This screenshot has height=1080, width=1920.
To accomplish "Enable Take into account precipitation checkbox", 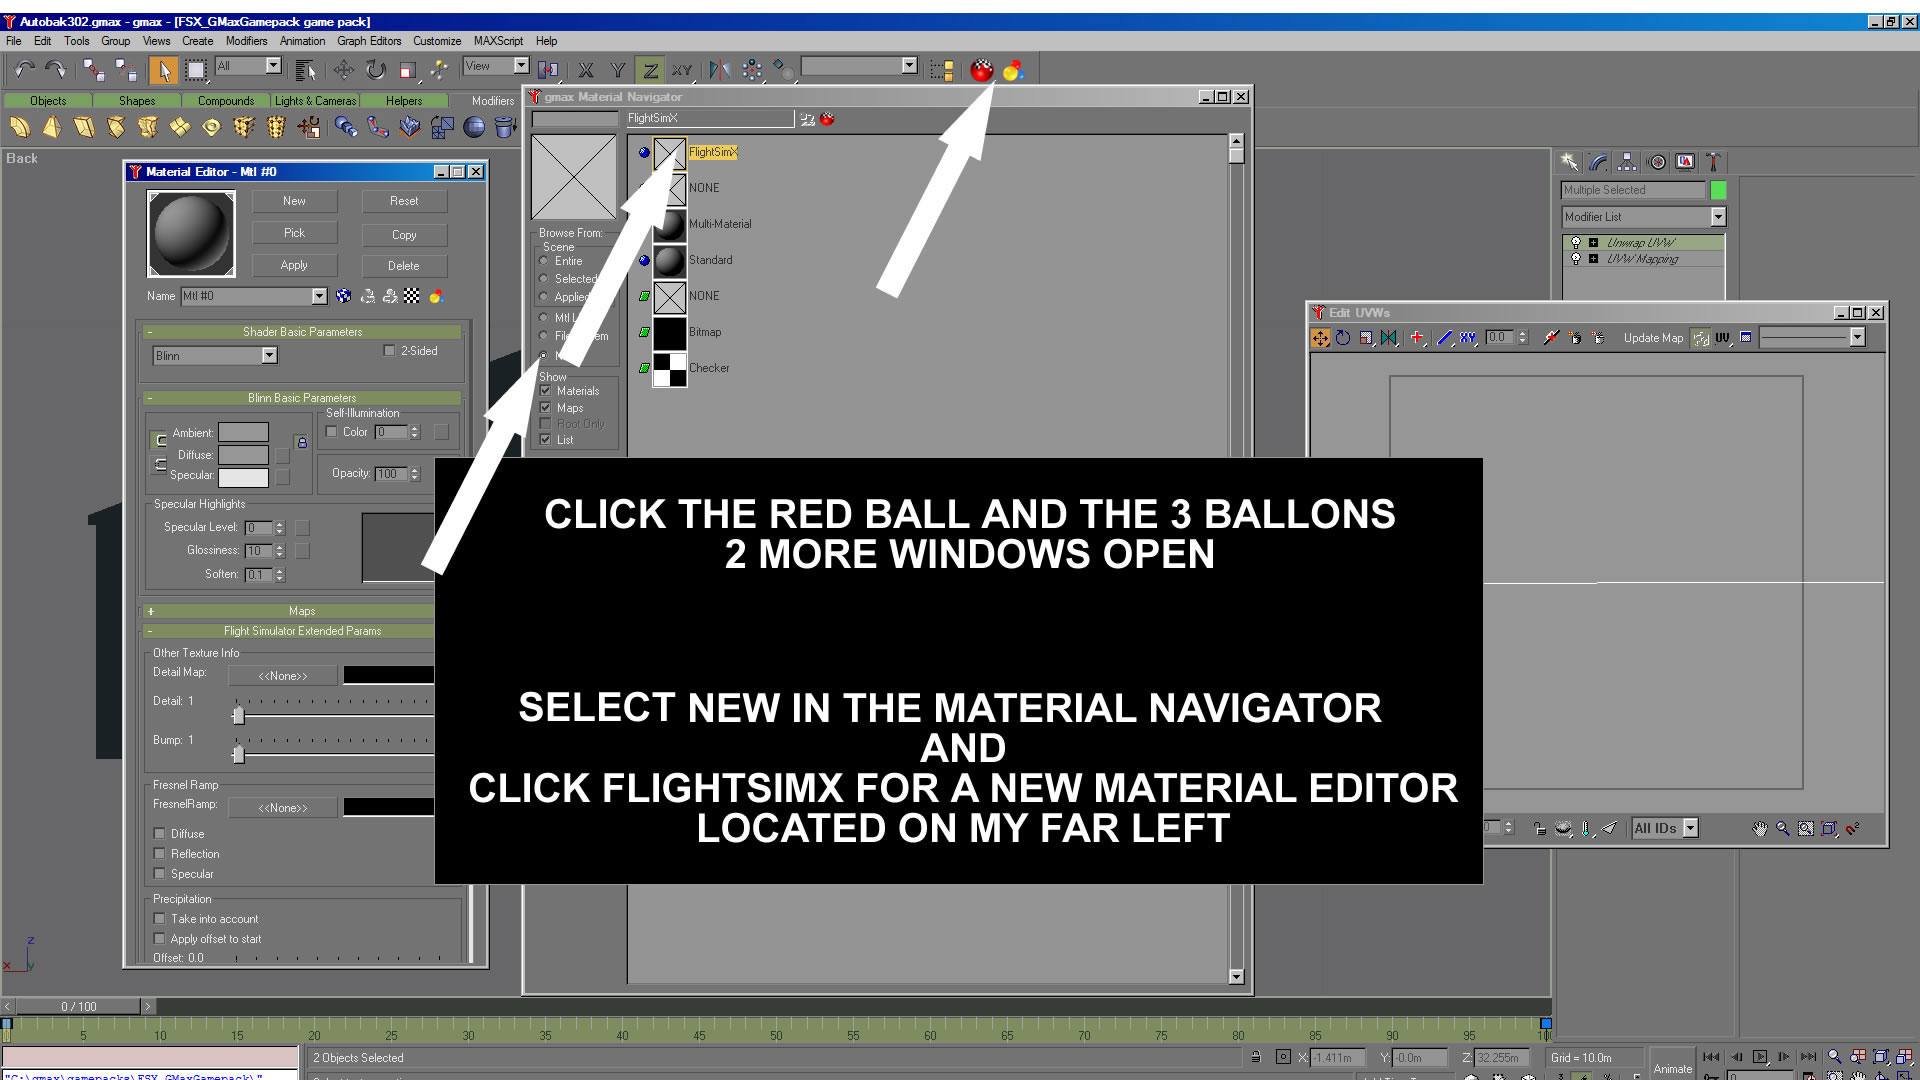I will point(159,919).
